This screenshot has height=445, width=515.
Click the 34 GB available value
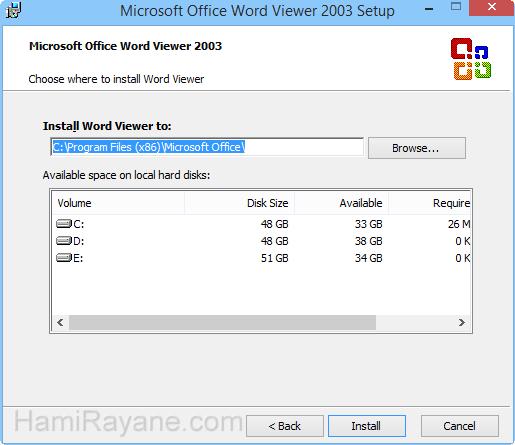(x=368, y=258)
